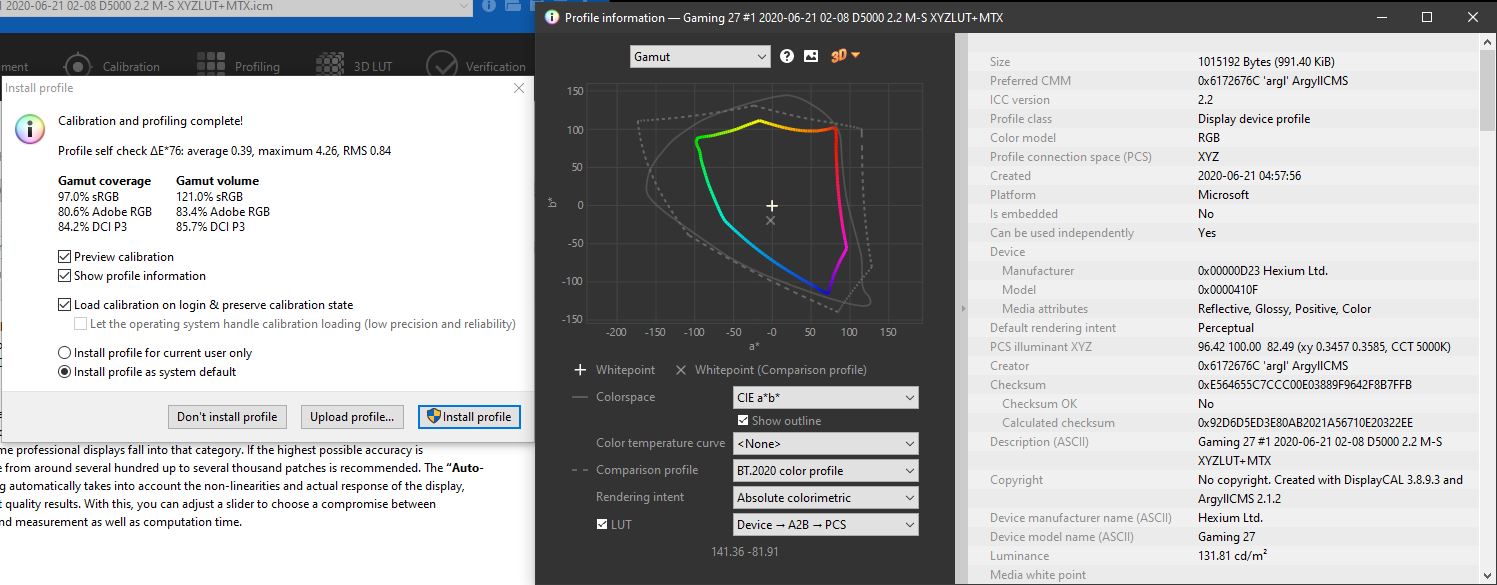Click the Profile connection space XYZ value

(x=1208, y=157)
